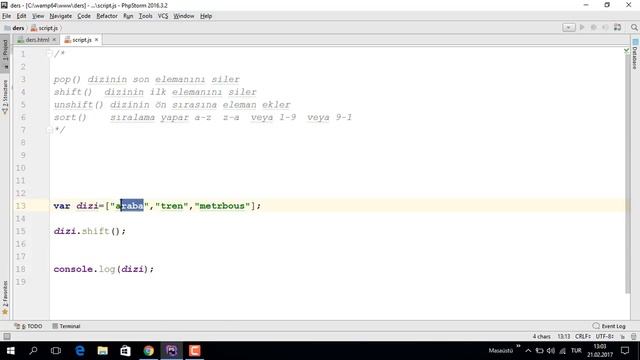Open the Action Center notification icon
640x360 pixels.
[x=625, y=351]
